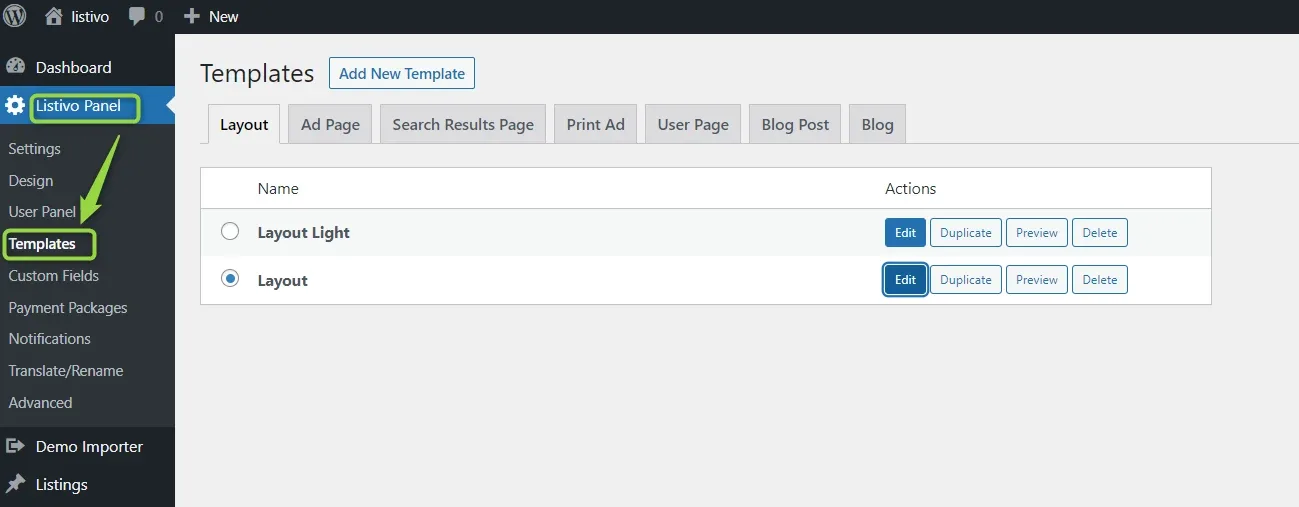
Task: Click the plus icon for New
Action: click(193, 16)
